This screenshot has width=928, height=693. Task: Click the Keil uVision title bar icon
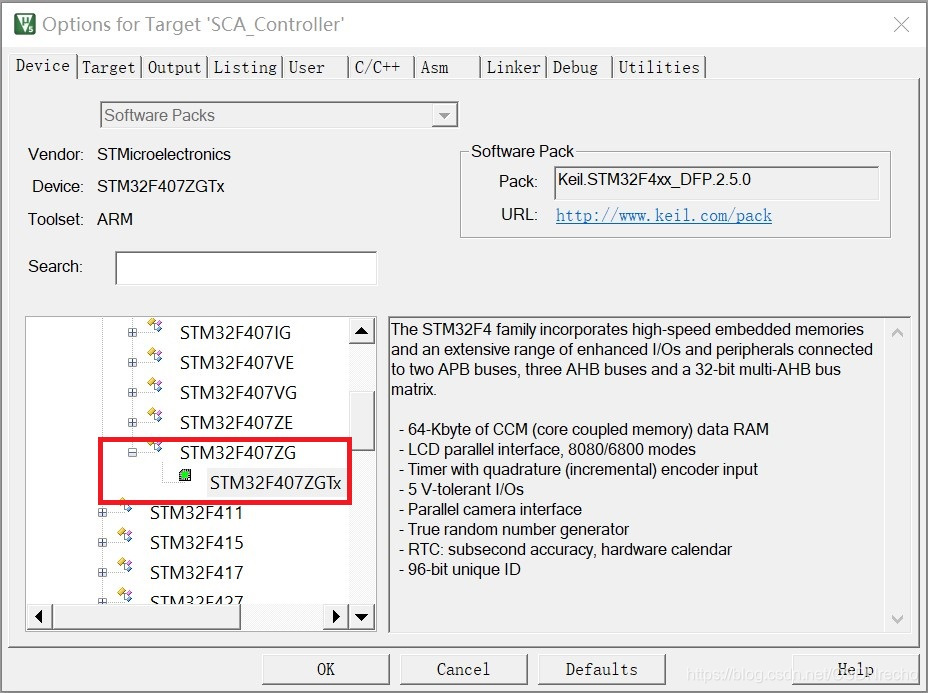click(x=25, y=24)
